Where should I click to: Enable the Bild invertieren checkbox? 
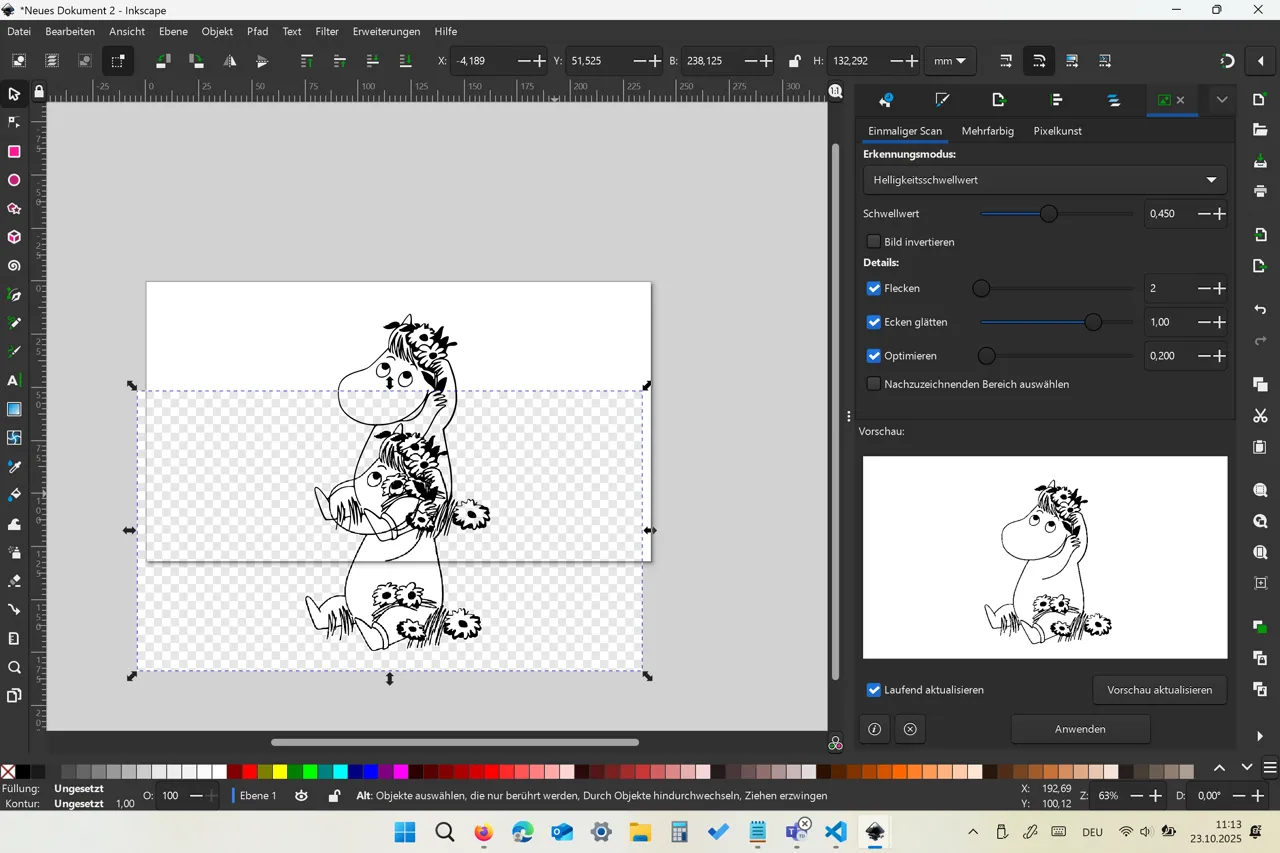coord(874,242)
